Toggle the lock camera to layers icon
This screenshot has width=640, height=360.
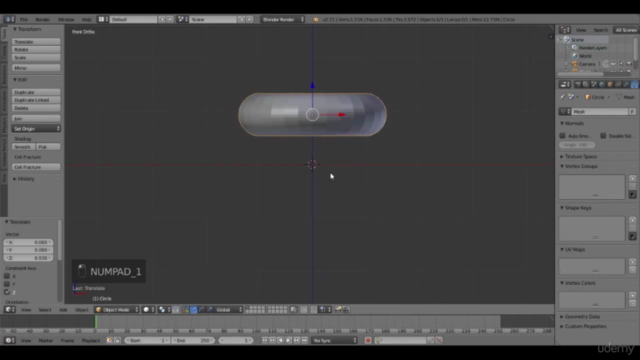[x=293, y=309]
